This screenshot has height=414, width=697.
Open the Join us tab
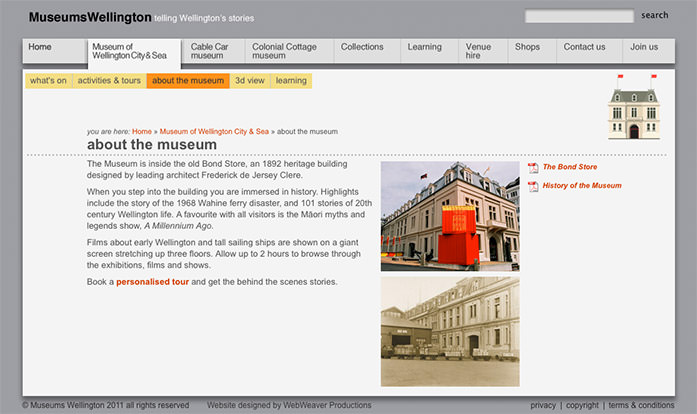(x=649, y=51)
